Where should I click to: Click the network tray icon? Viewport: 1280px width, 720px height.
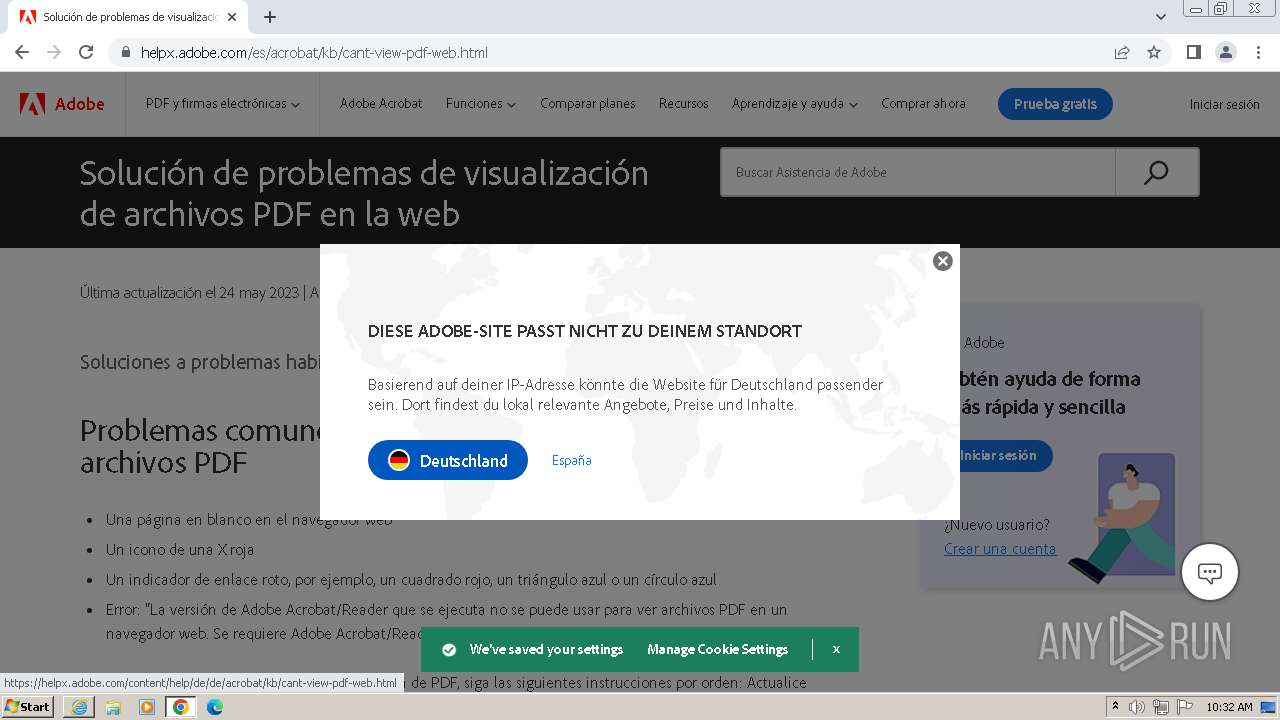tap(1161, 707)
